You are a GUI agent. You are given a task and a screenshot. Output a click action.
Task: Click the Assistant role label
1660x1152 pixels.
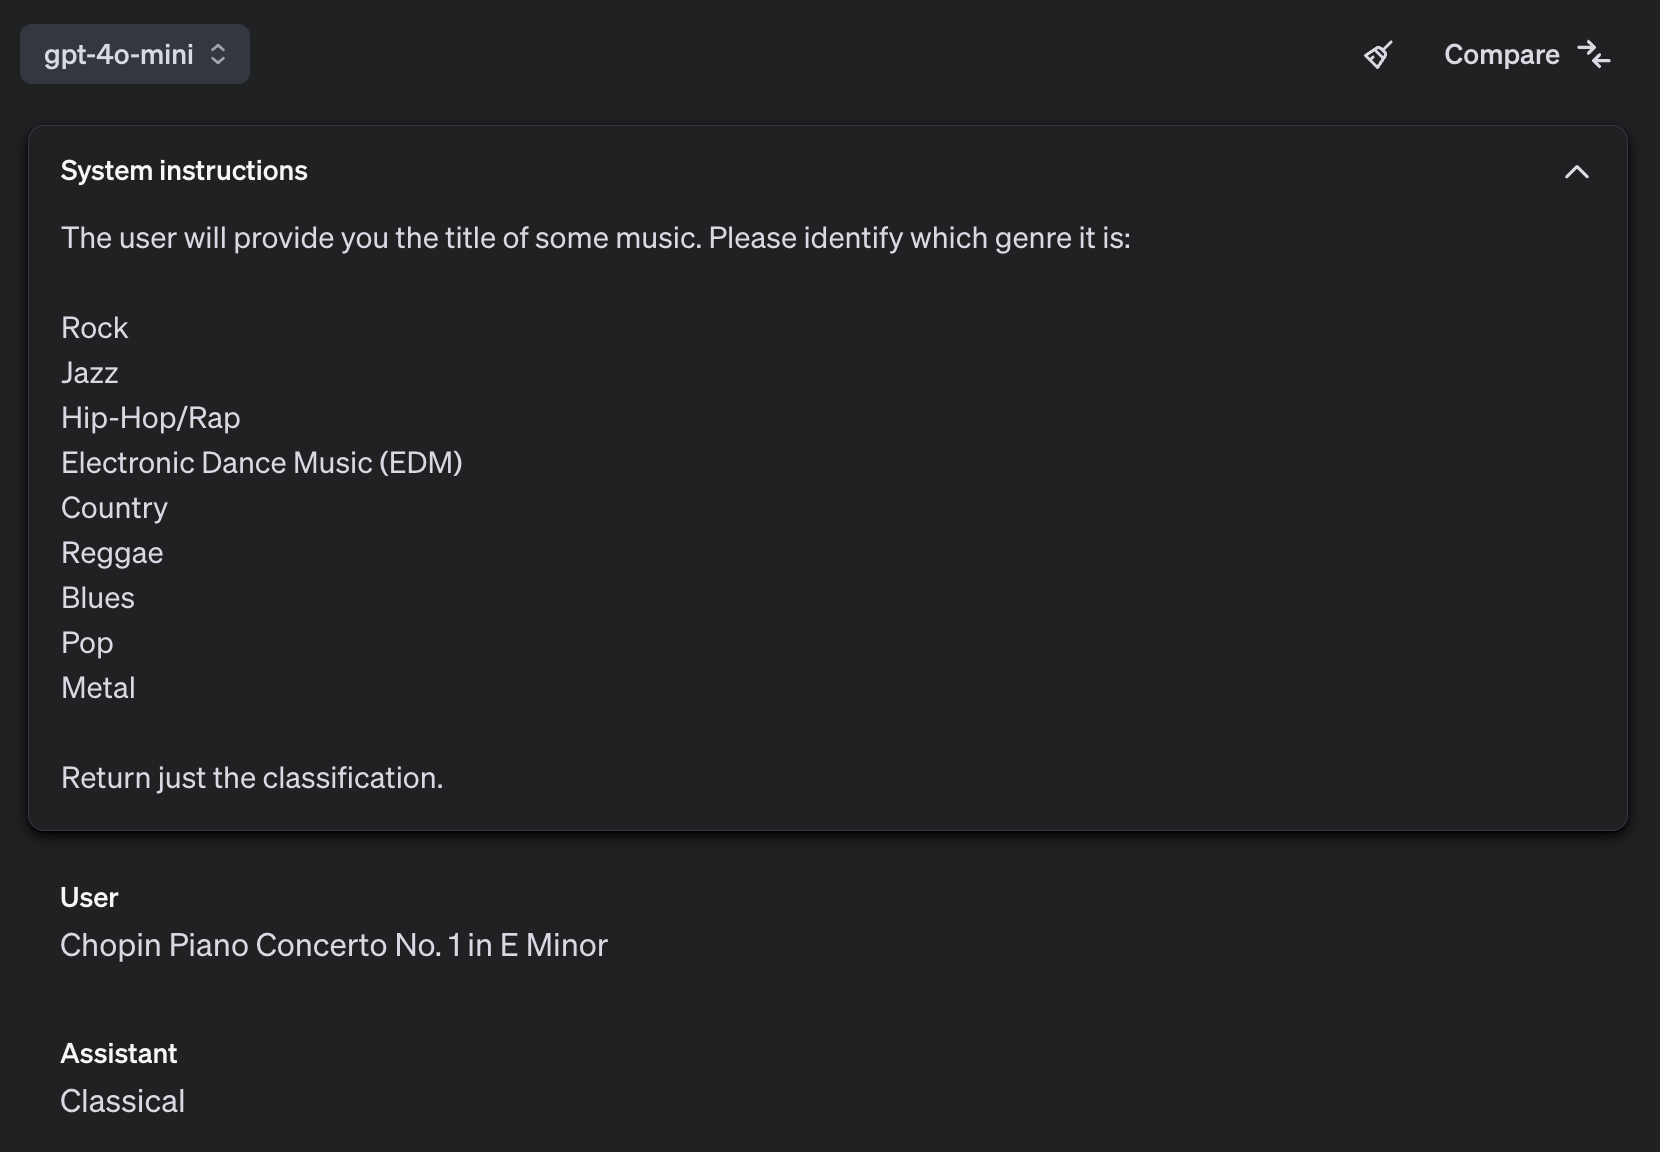(x=119, y=1053)
